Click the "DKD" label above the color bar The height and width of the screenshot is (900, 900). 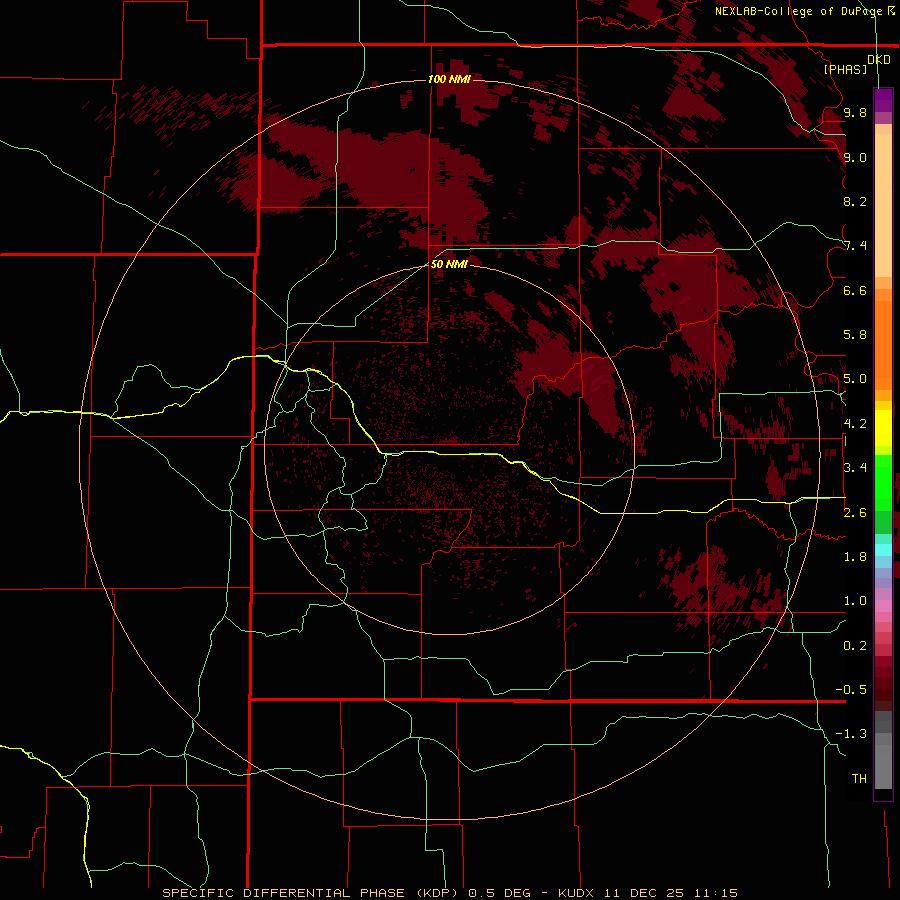pyautogui.click(x=879, y=60)
